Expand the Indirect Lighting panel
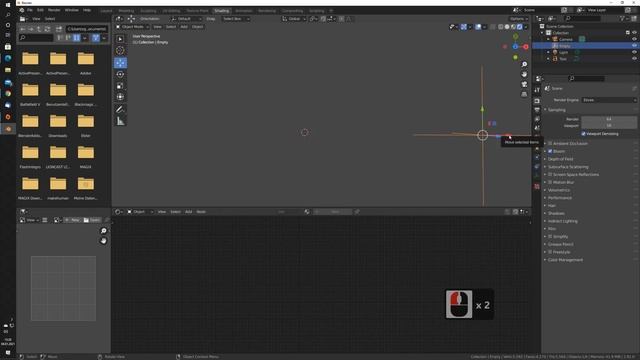 [562, 221]
